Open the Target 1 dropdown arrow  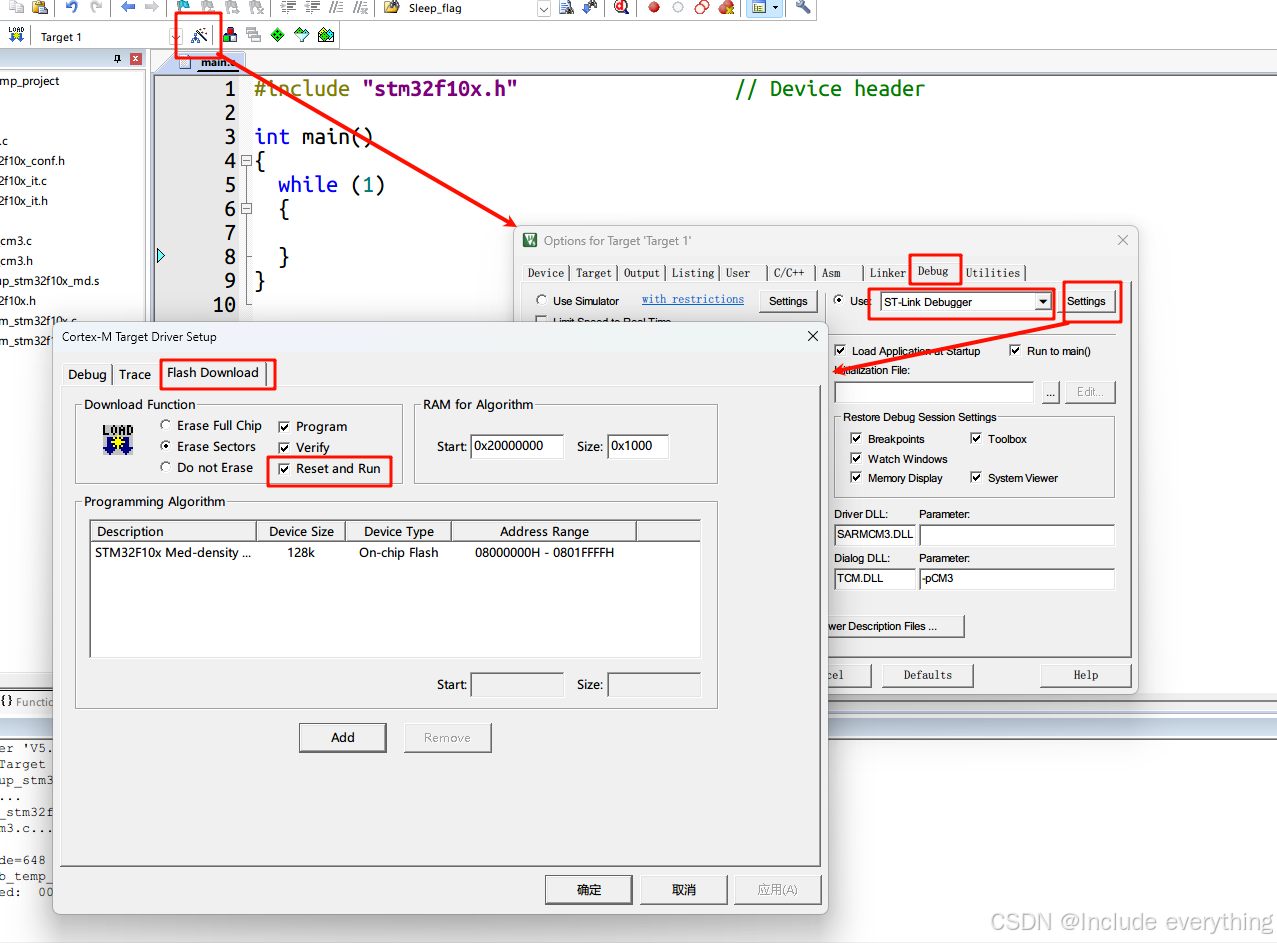(176, 37)
